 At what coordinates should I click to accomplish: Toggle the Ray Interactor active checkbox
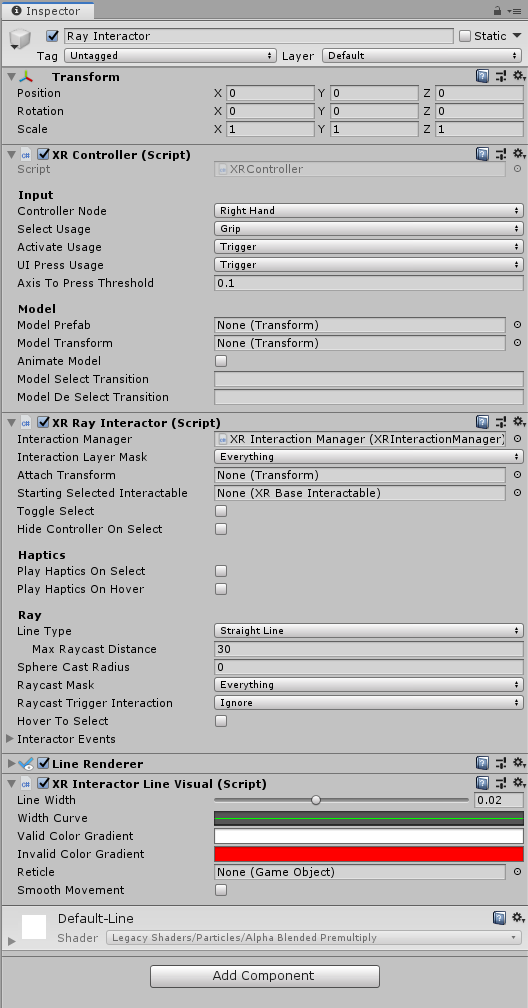tap(53, 36)
